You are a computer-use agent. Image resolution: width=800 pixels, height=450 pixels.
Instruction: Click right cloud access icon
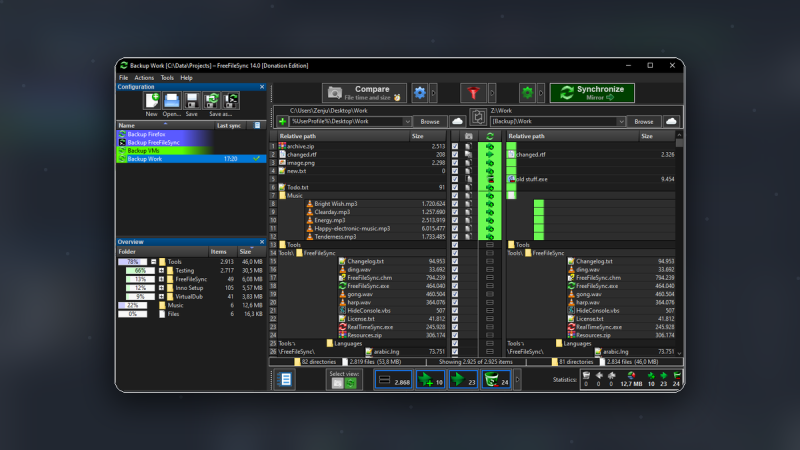tap(671, 121)
